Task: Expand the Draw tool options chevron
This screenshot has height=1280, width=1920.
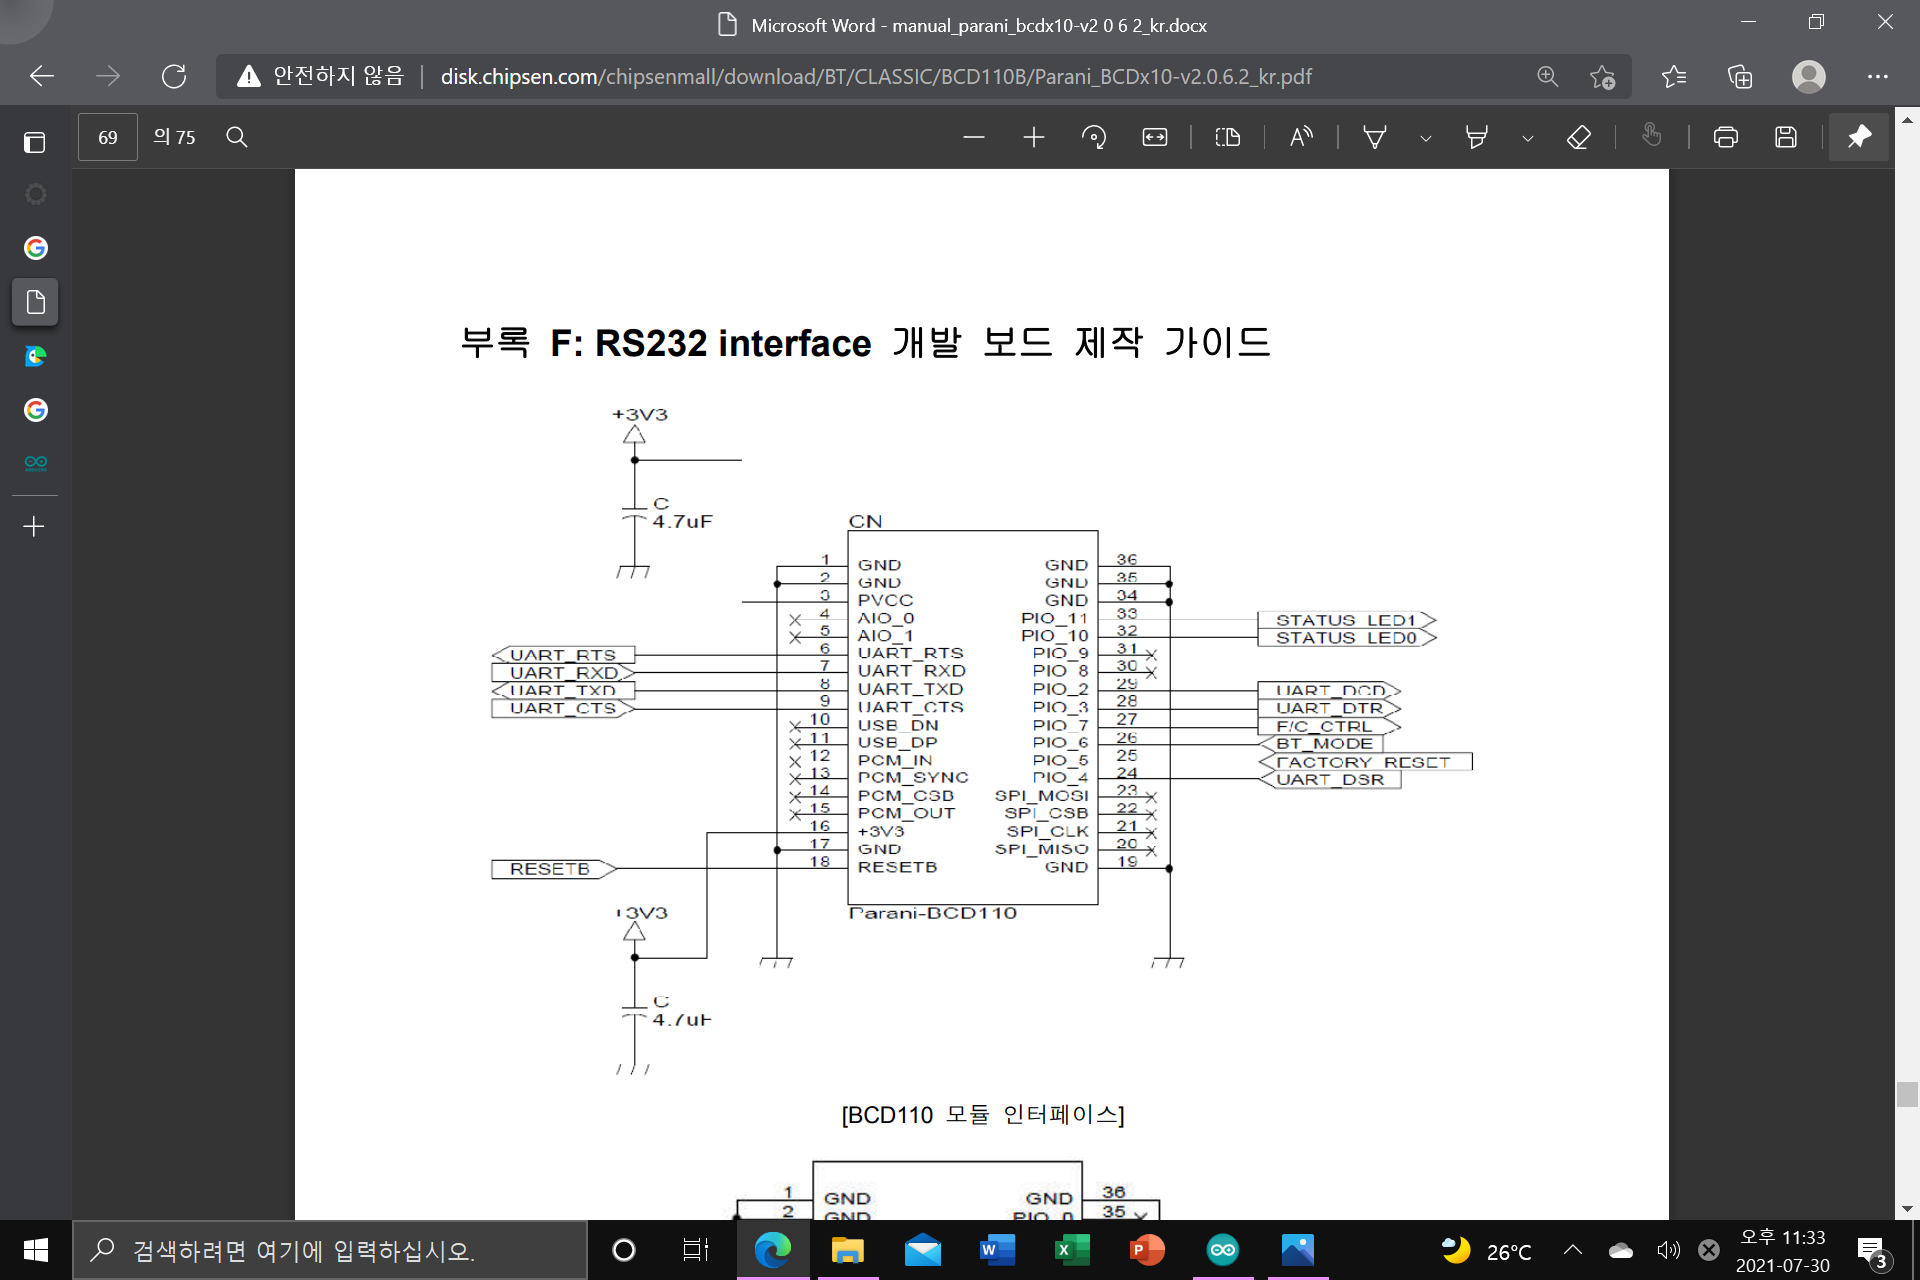Action: (1424, 137)
